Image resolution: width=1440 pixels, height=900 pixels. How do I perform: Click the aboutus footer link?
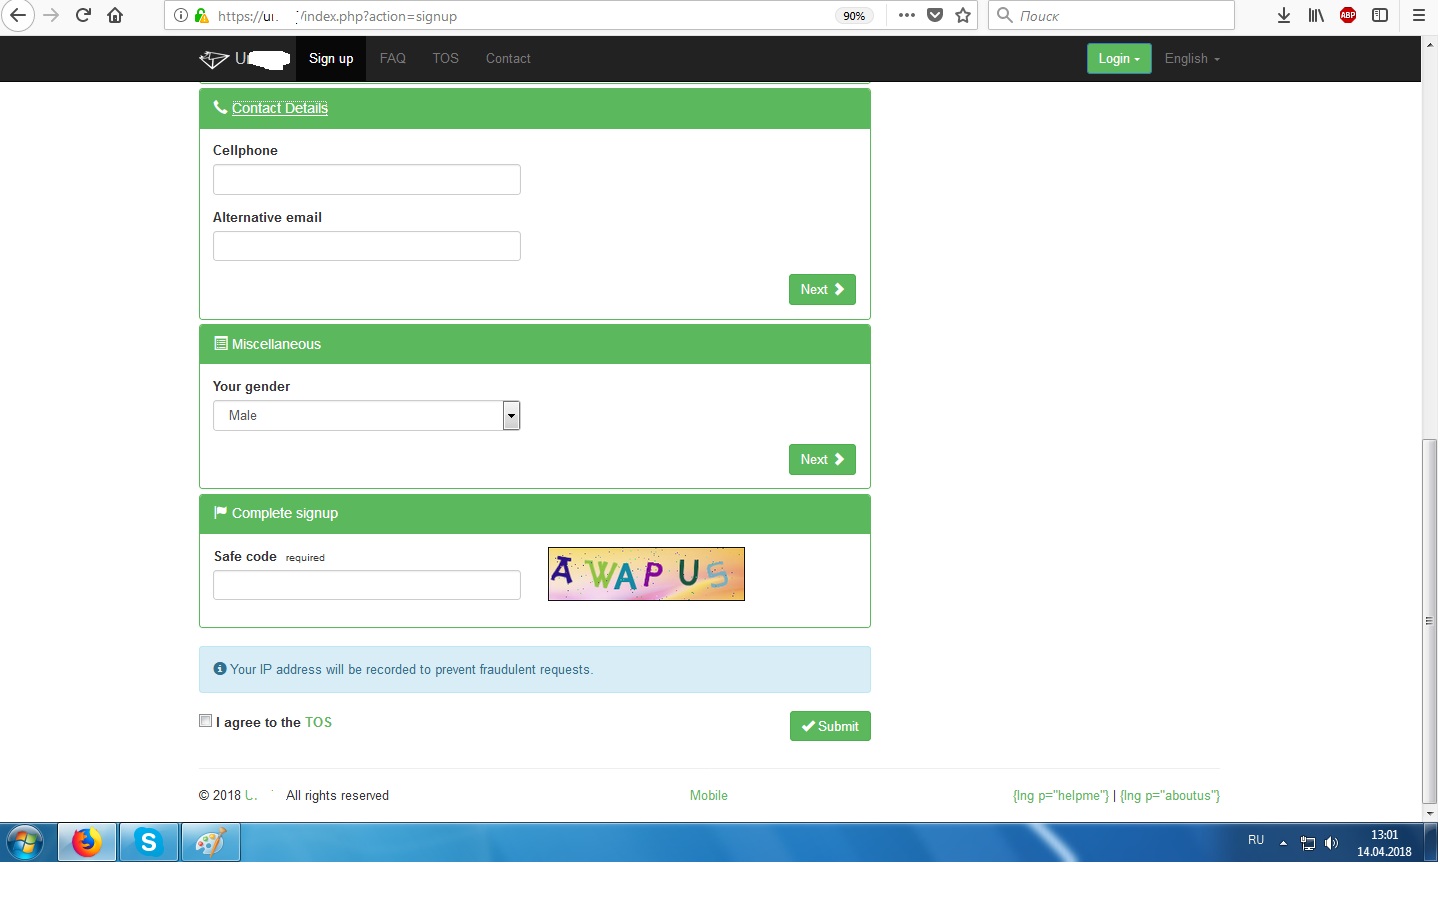point(1170,796)
